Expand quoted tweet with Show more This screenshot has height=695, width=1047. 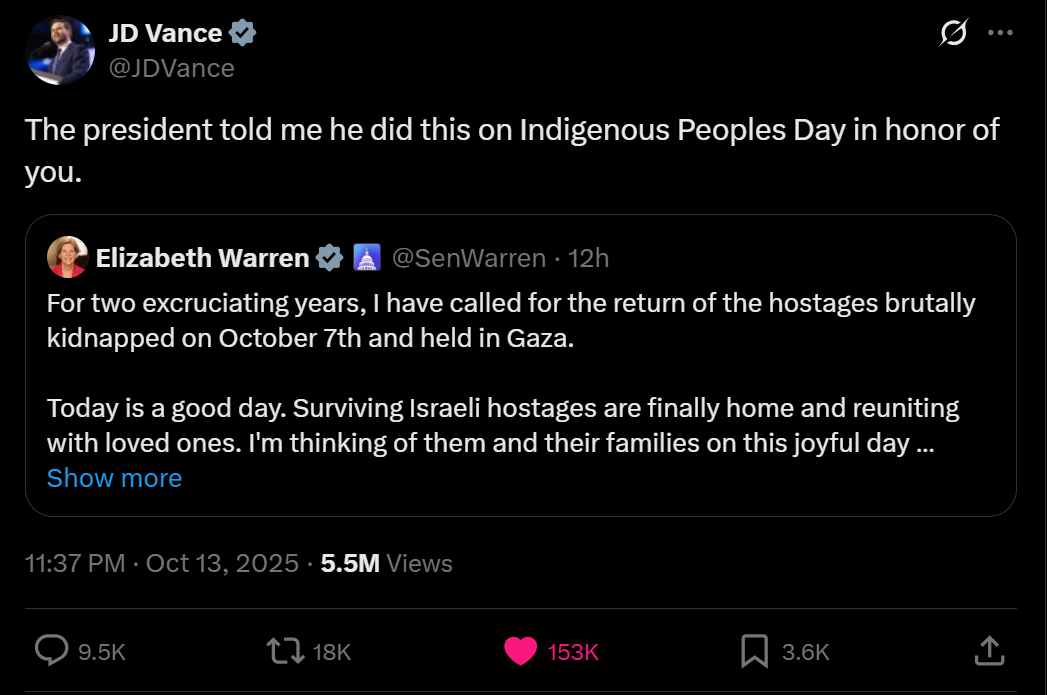point(114,478)
